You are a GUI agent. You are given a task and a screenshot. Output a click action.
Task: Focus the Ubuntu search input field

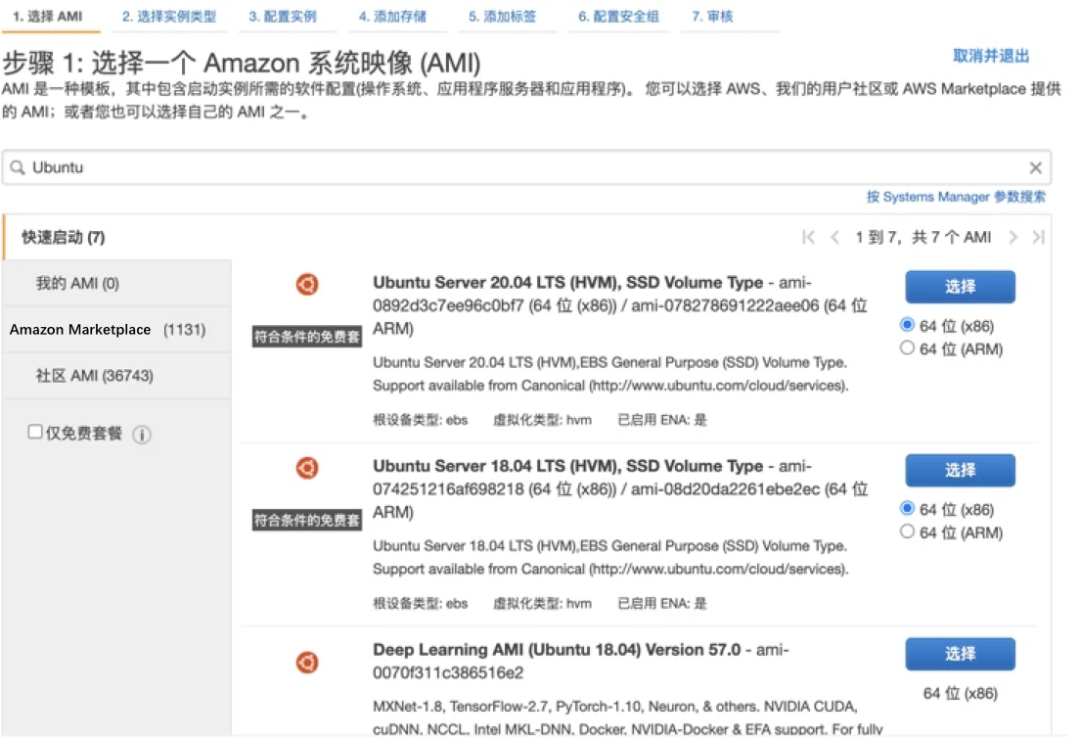click(526, 167)
